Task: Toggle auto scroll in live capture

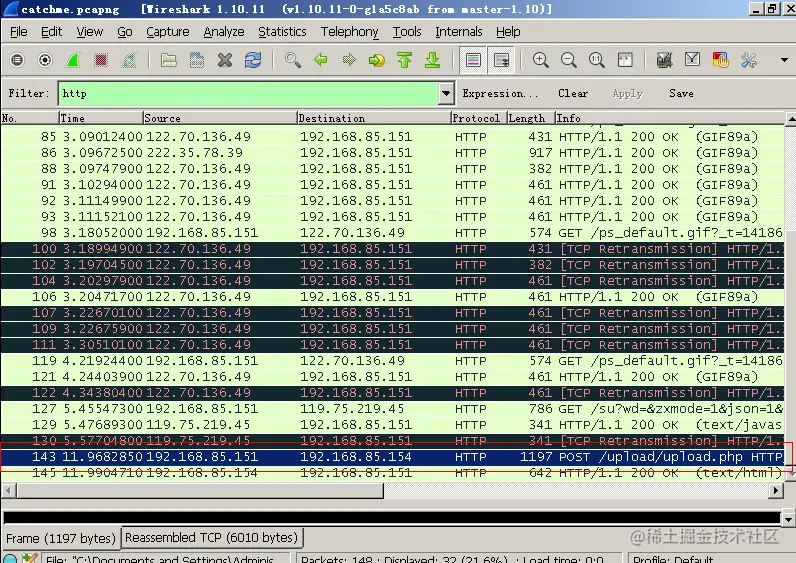Action: click(501, 60)
